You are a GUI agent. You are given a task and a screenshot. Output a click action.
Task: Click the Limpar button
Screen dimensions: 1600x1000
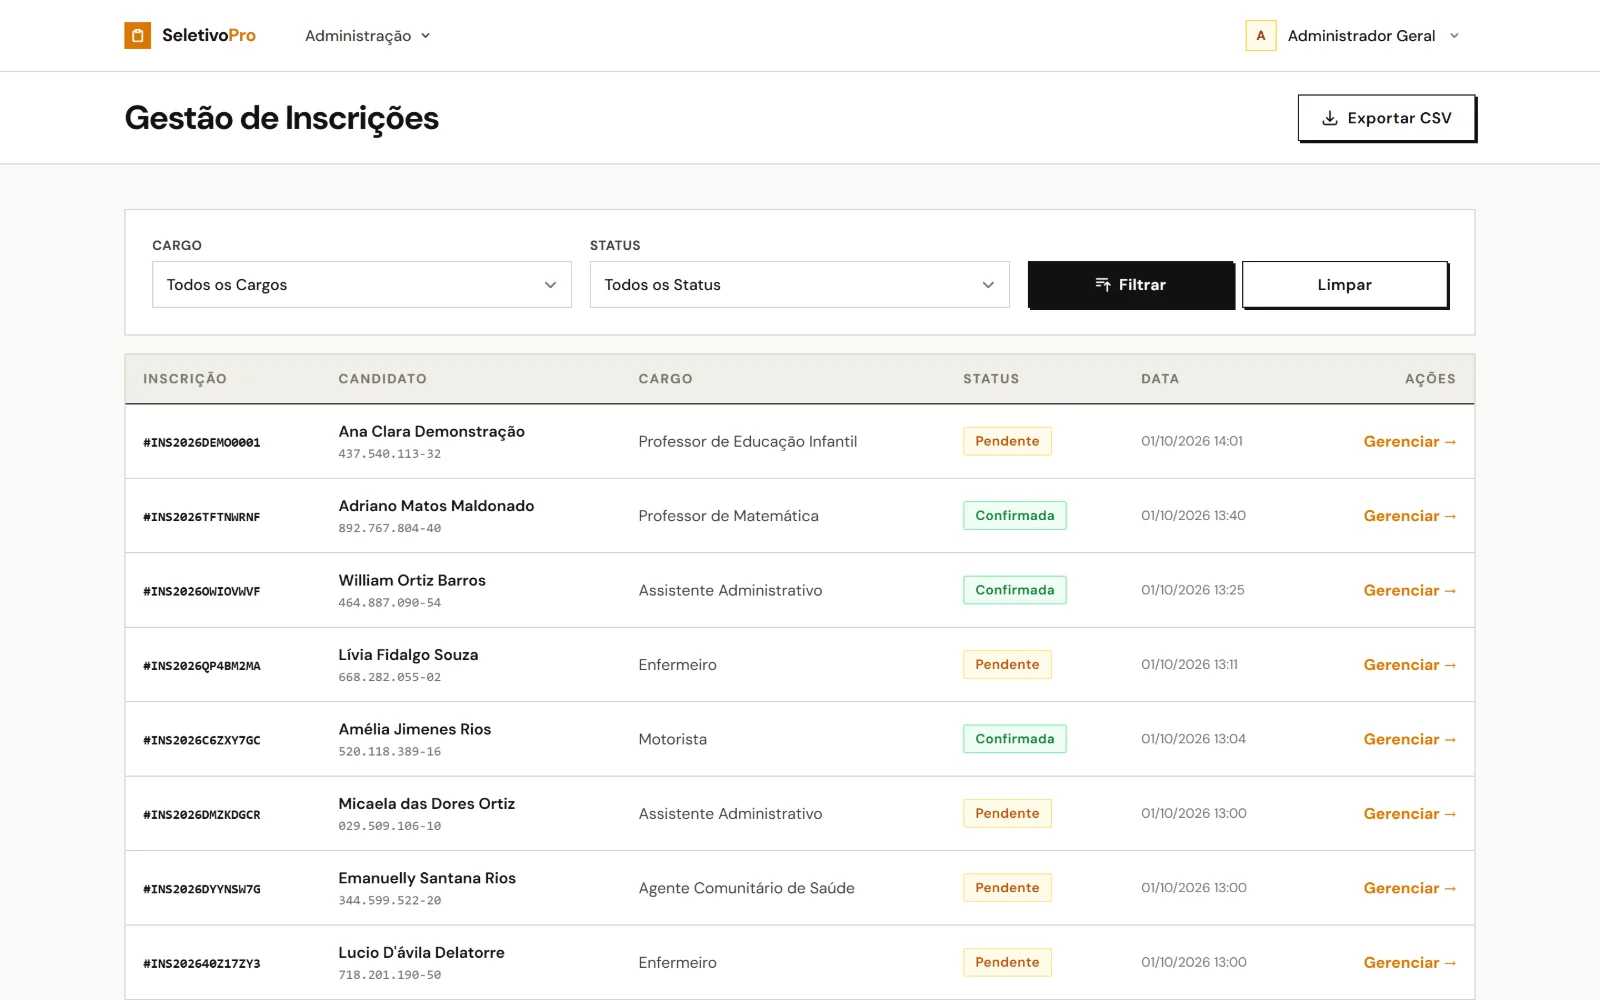click(x=1344, y=285)
